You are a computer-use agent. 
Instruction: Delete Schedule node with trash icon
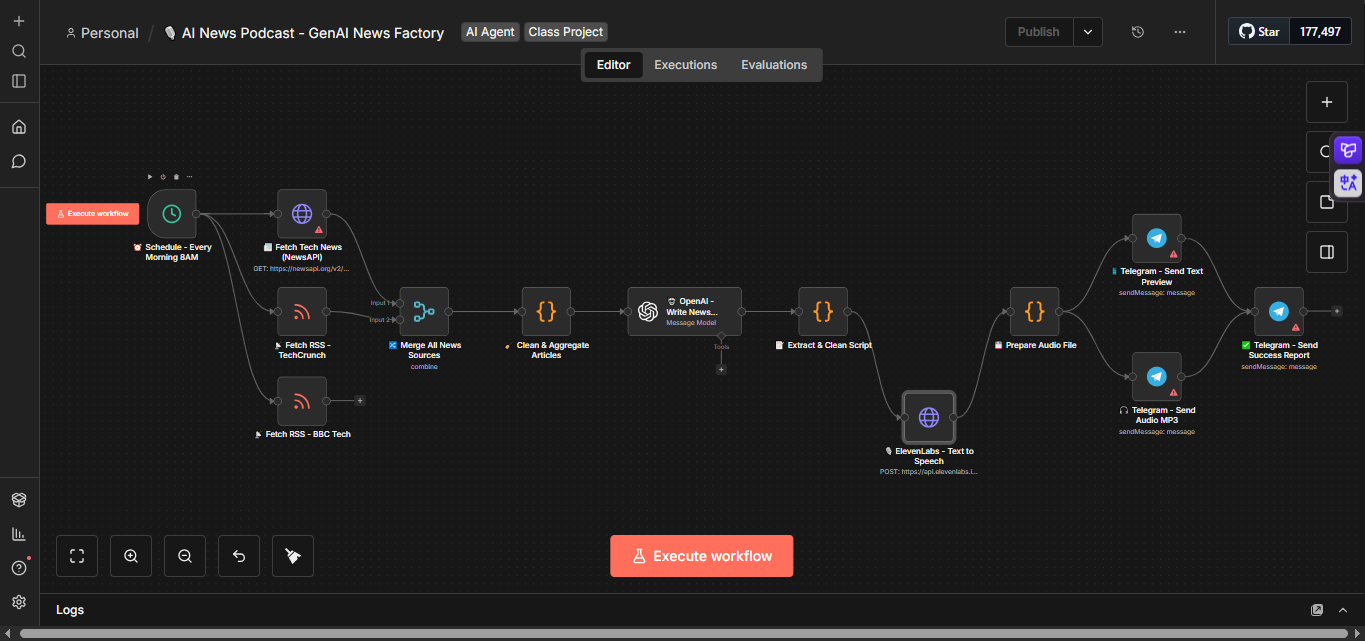pos(176,177)
